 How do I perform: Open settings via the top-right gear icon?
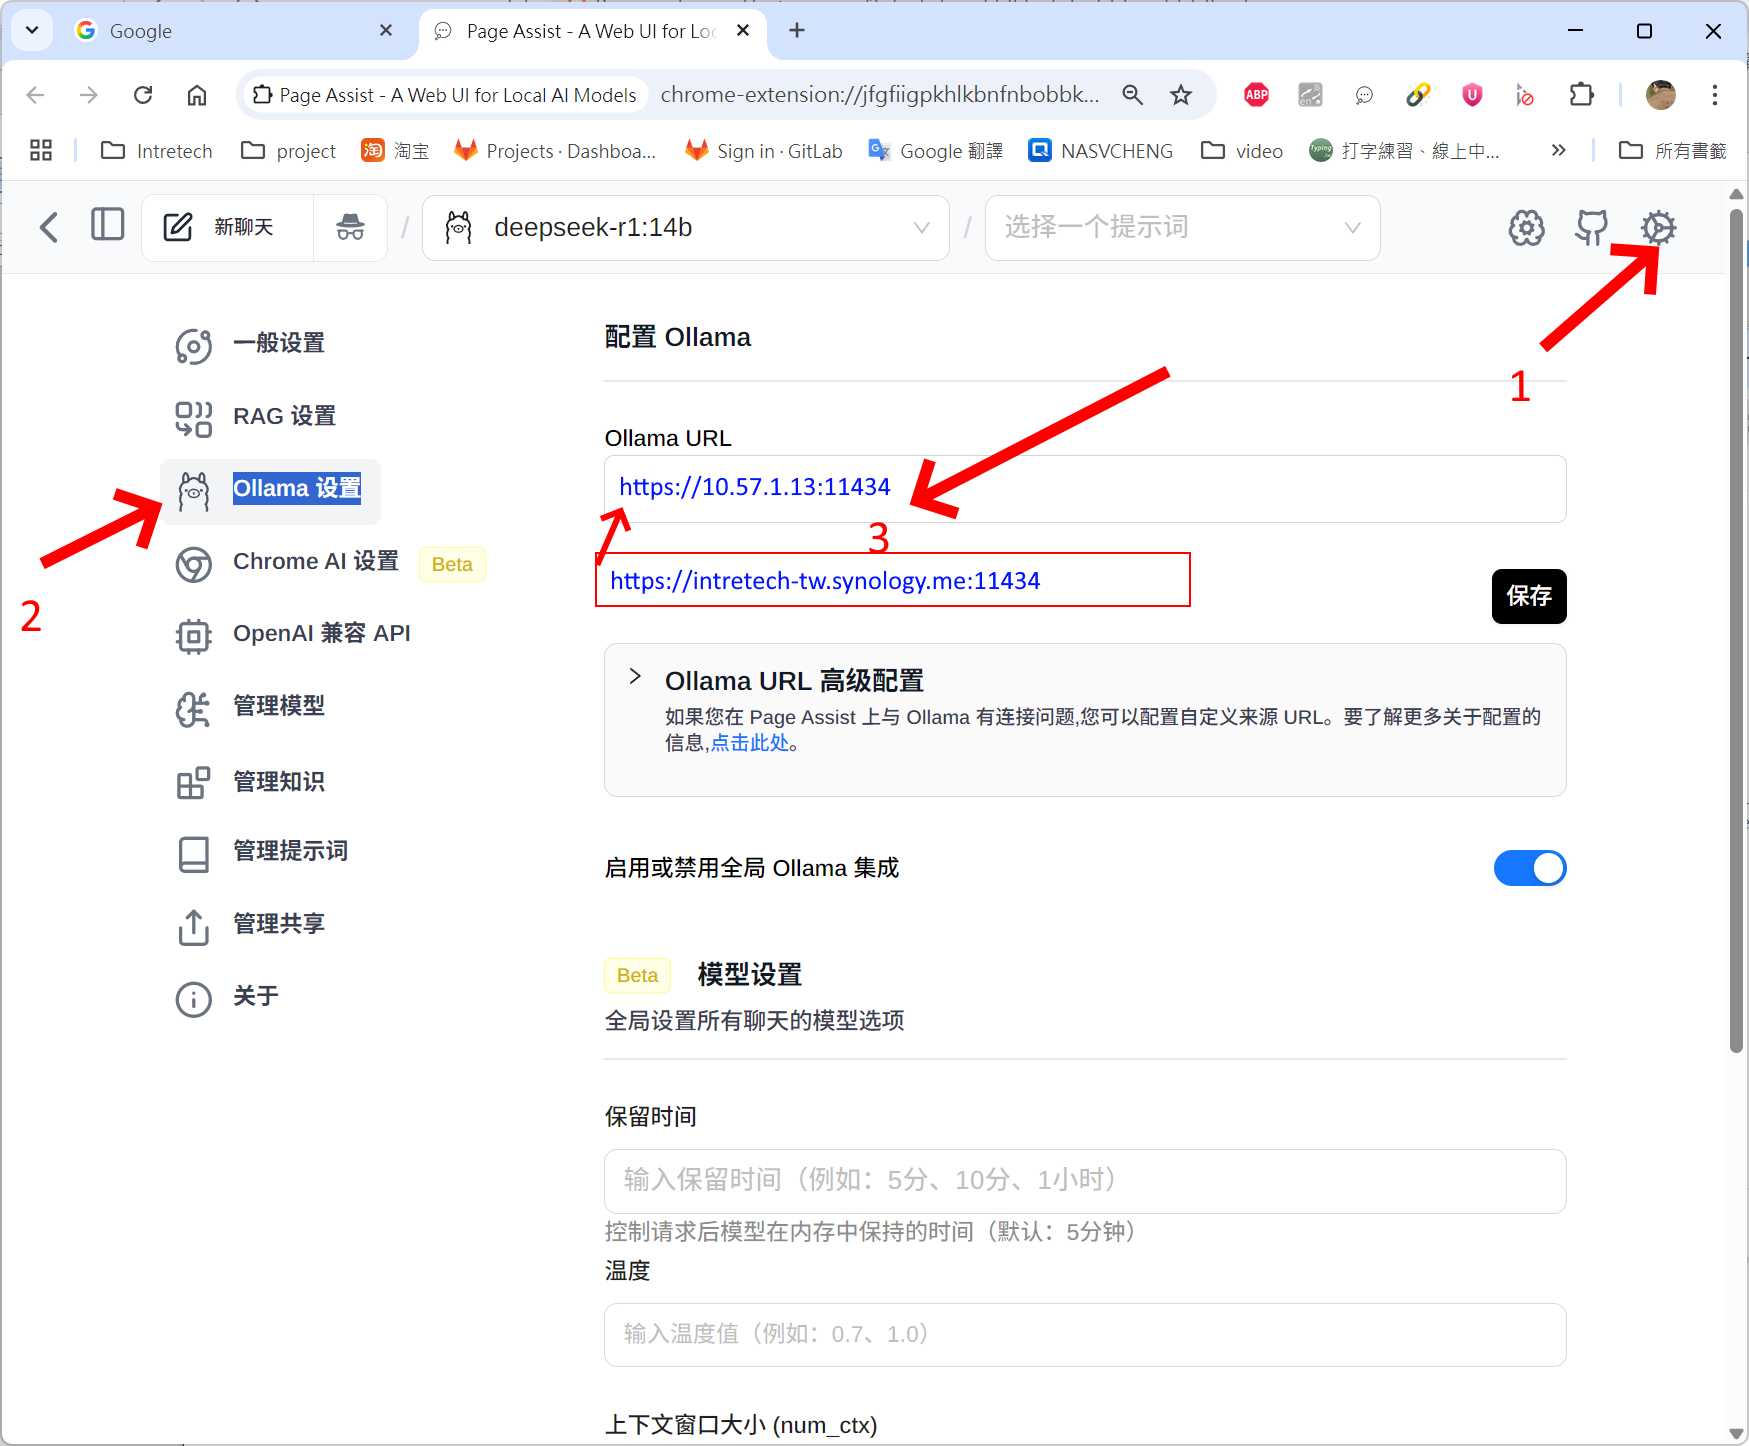[x=1658, y=228]
